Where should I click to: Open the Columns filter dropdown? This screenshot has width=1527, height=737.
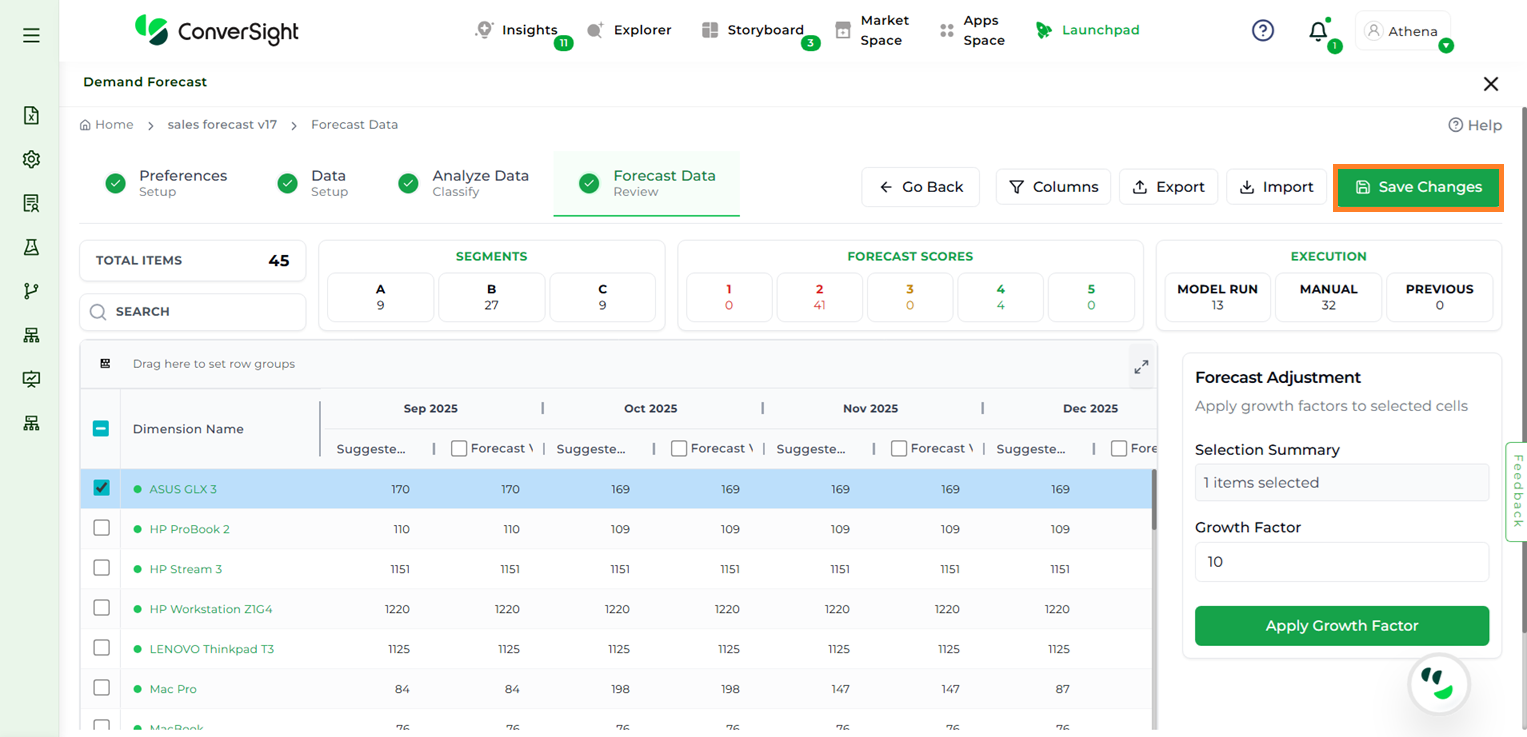1053,187
